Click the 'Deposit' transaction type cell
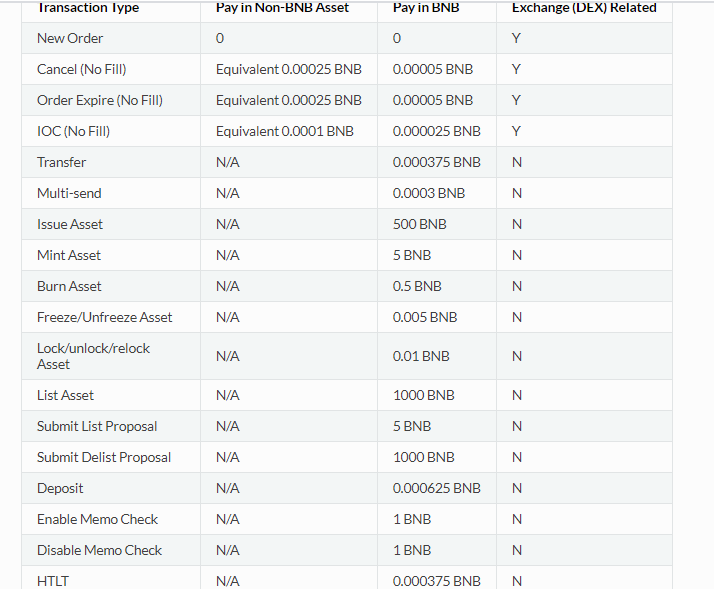The width and height of the screenshot is (714, 589). (60, 488)
